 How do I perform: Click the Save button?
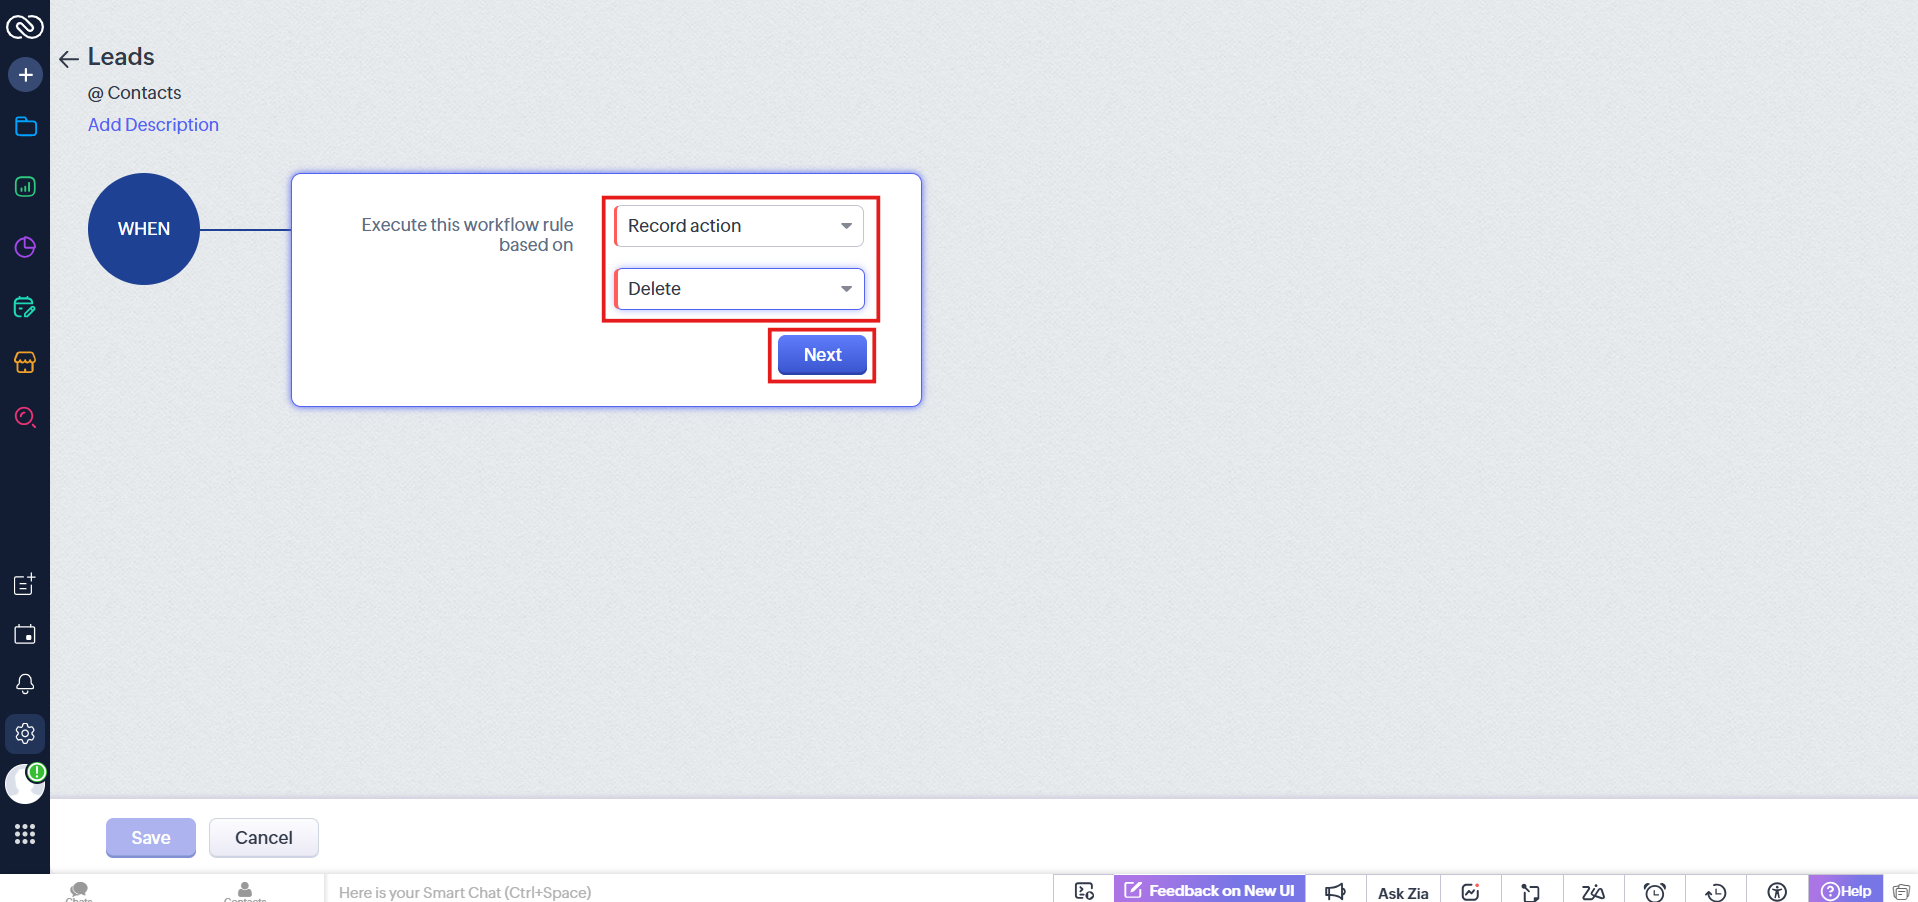[151, 838]
